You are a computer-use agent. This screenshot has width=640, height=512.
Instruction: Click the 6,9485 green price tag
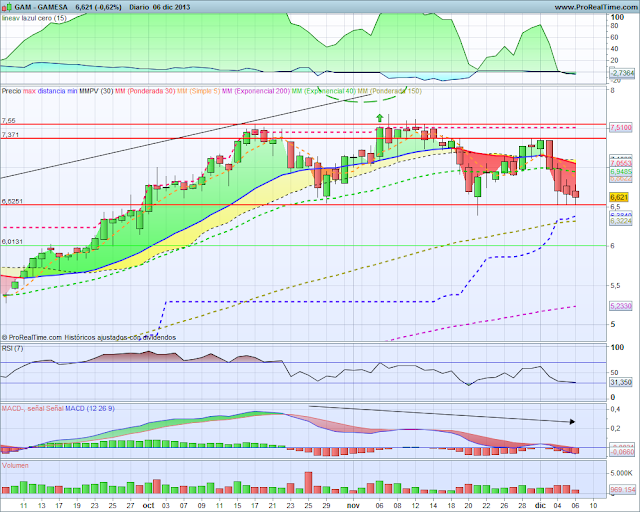tap(621, 171)
